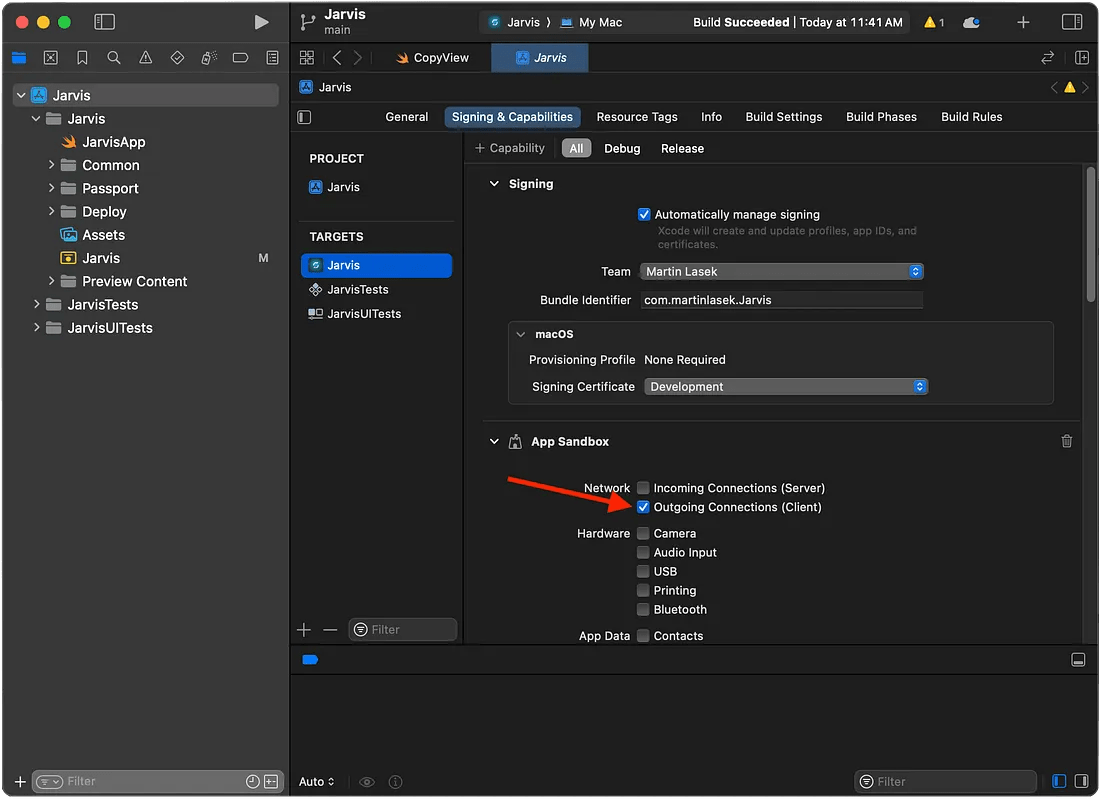Collapse the macOS signing group
This screenshot has height=799, width=1100.
[x=521, y=335]
